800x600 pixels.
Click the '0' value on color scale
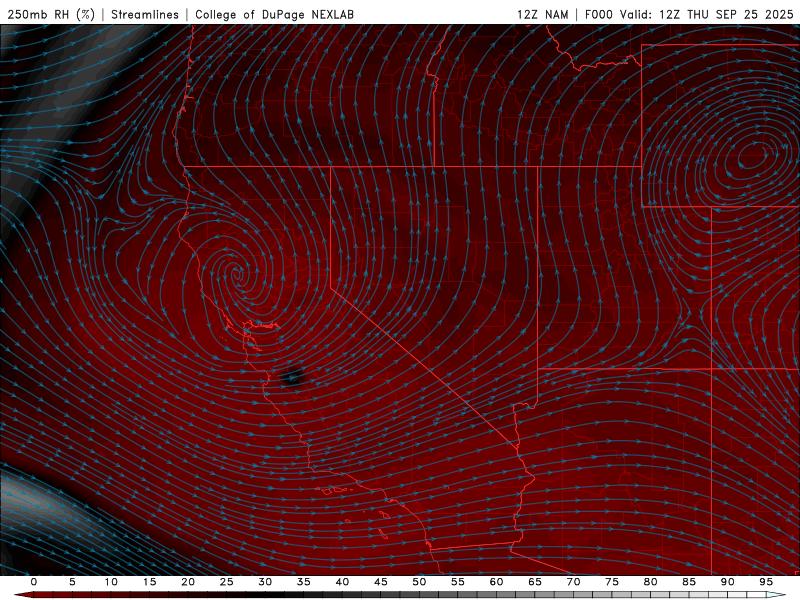[34, 582]
